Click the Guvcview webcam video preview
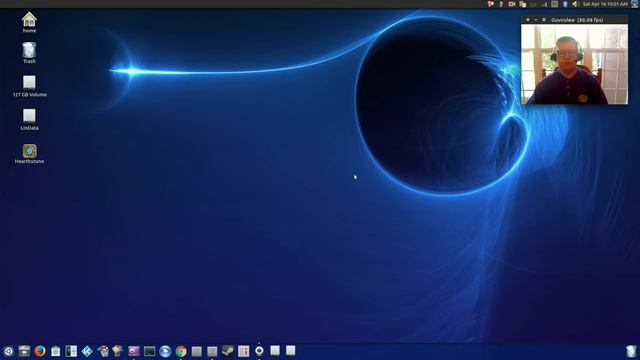640x360 pixels. pos(574,64)
